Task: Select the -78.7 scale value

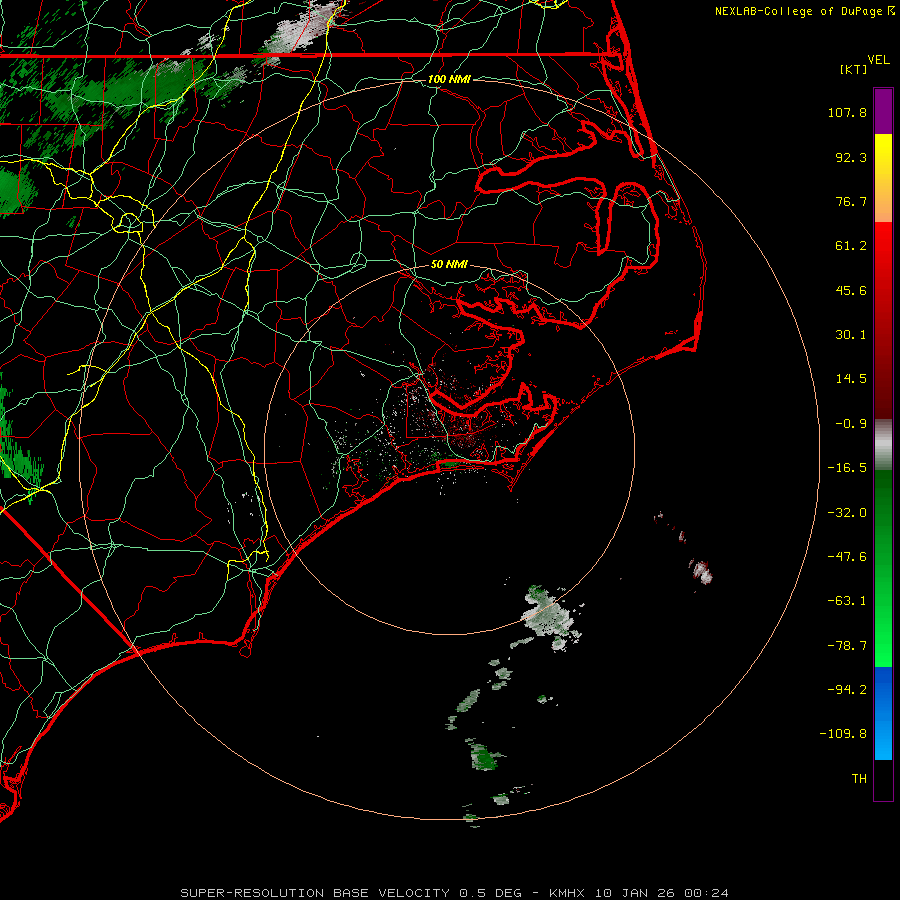Action: 847,646
